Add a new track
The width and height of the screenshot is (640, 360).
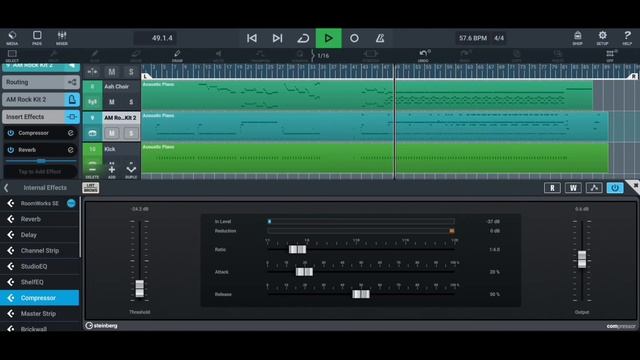(112, 171)
